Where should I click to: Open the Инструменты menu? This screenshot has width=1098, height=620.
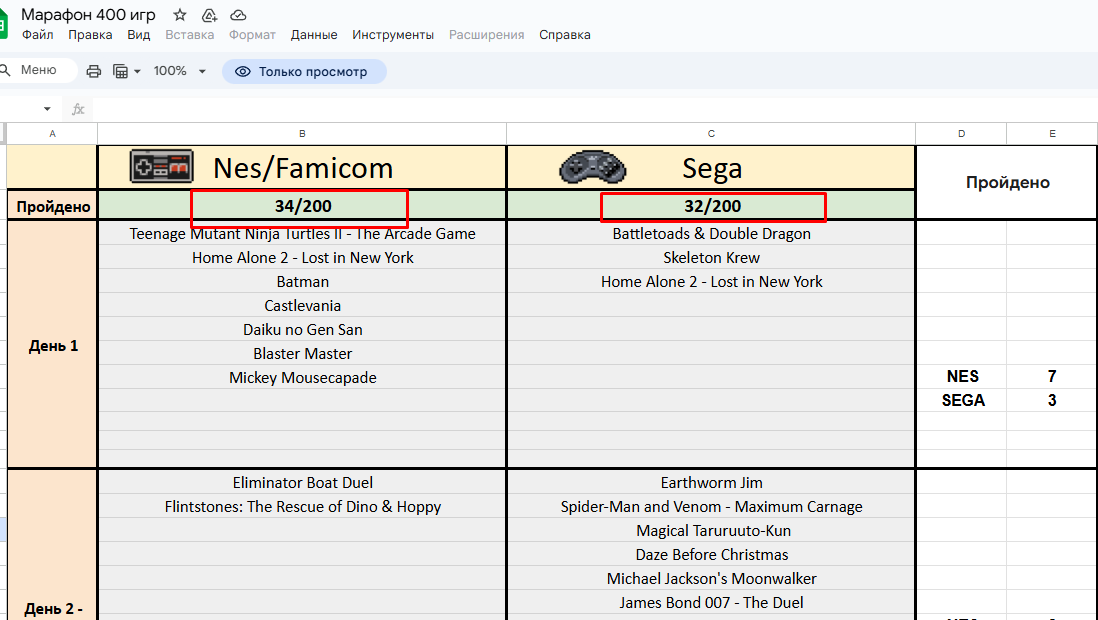[393, 35]
